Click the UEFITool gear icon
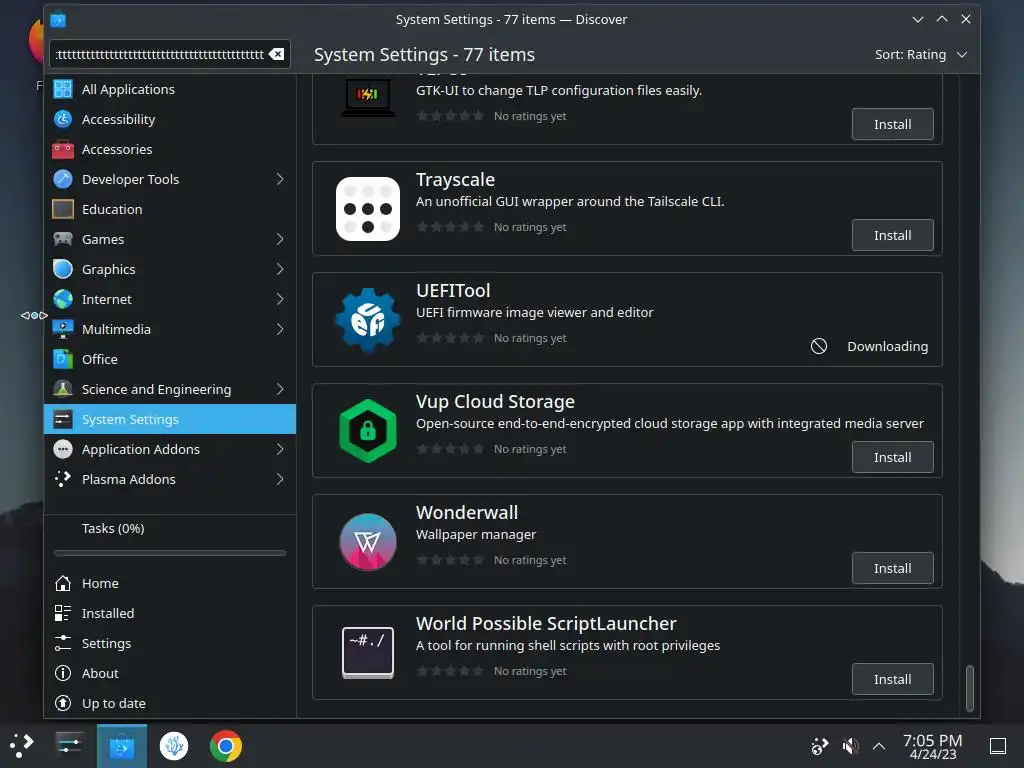This screenshot has height=768, width=1024. (x=368, y=320)
